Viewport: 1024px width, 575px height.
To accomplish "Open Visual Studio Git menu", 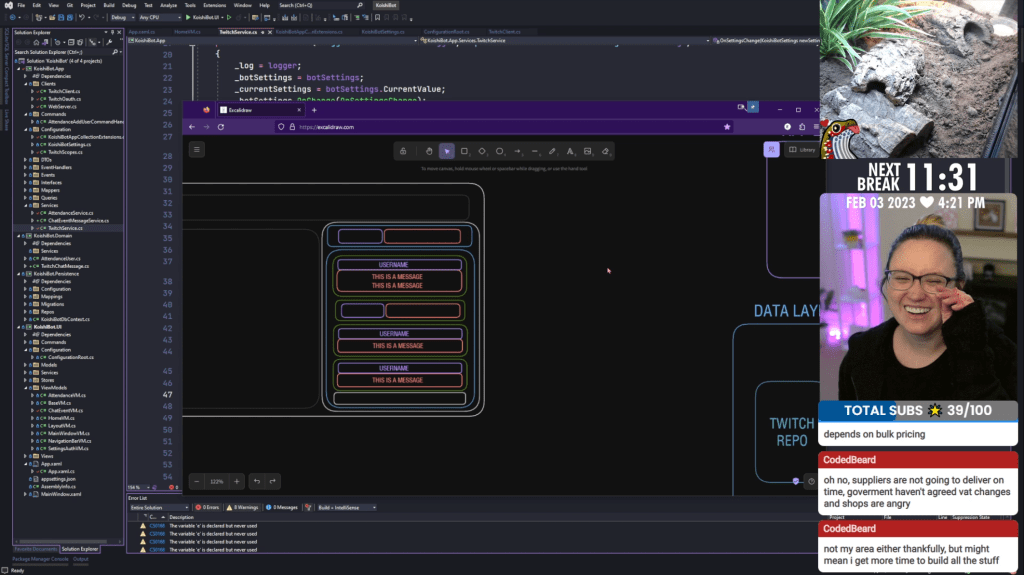I will [69, 5].
